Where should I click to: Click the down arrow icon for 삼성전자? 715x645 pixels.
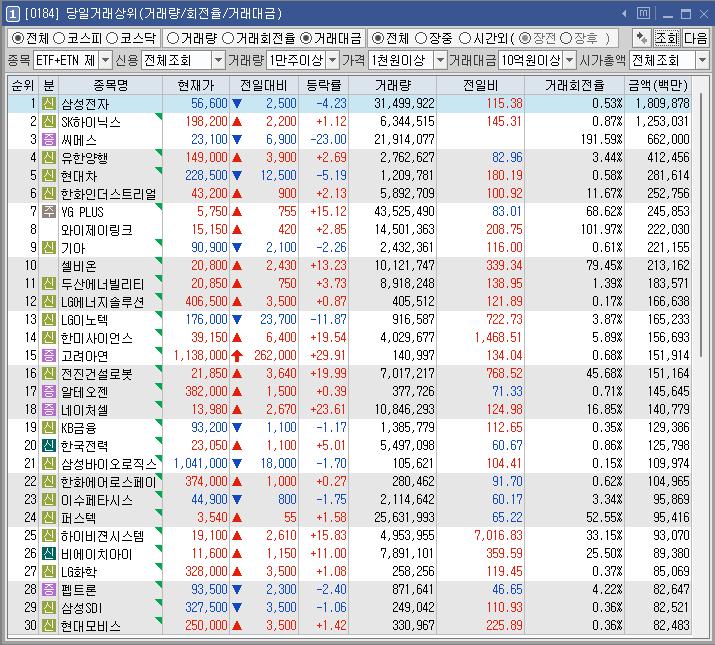tap(237, 104)
